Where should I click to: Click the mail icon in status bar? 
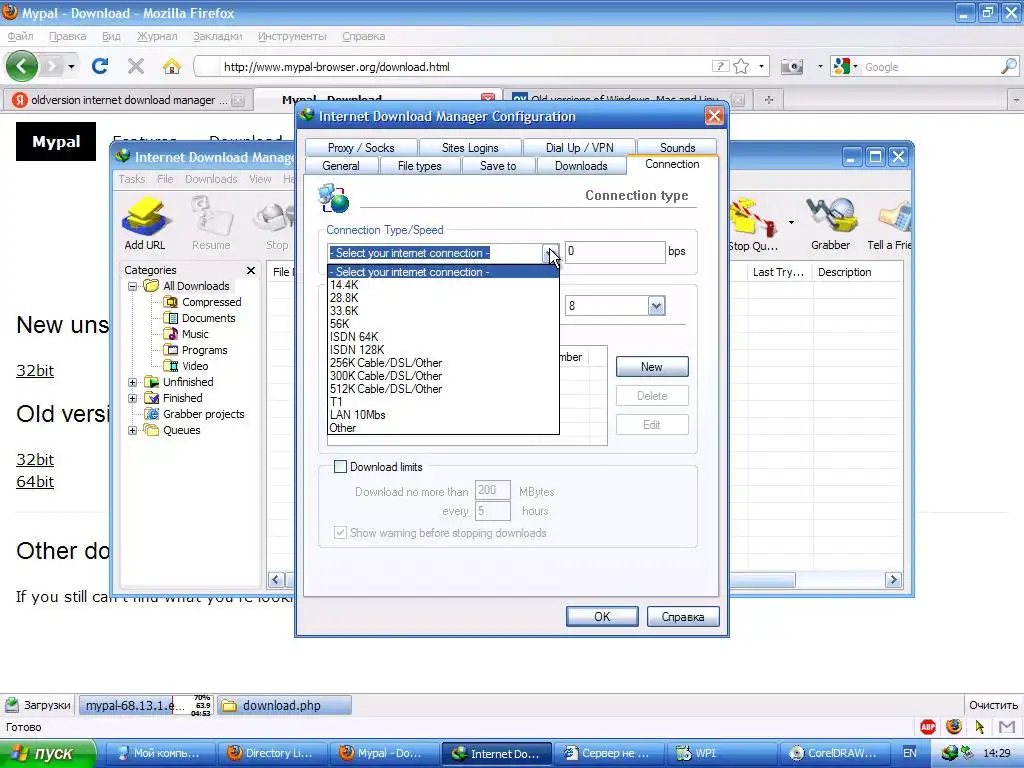point(1007,726)
